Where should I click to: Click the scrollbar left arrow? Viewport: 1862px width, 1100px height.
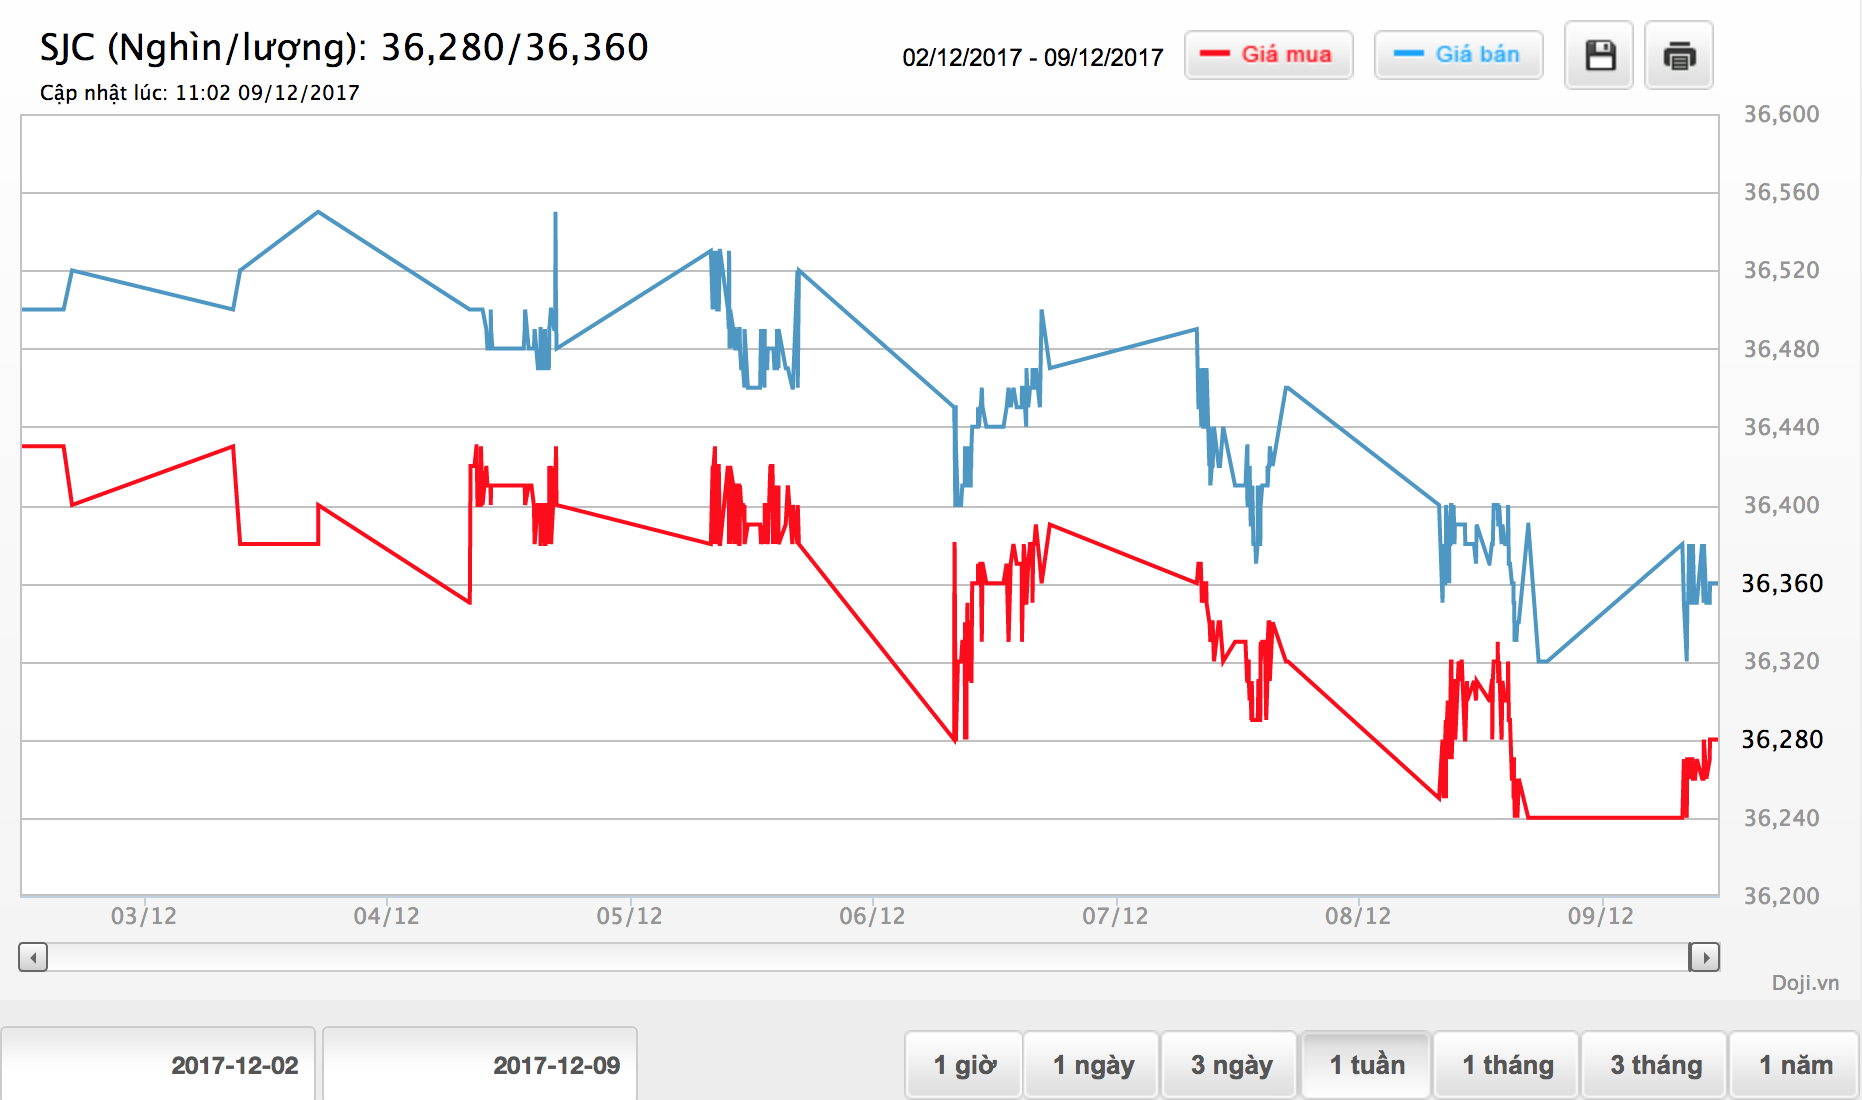point(33,958)
